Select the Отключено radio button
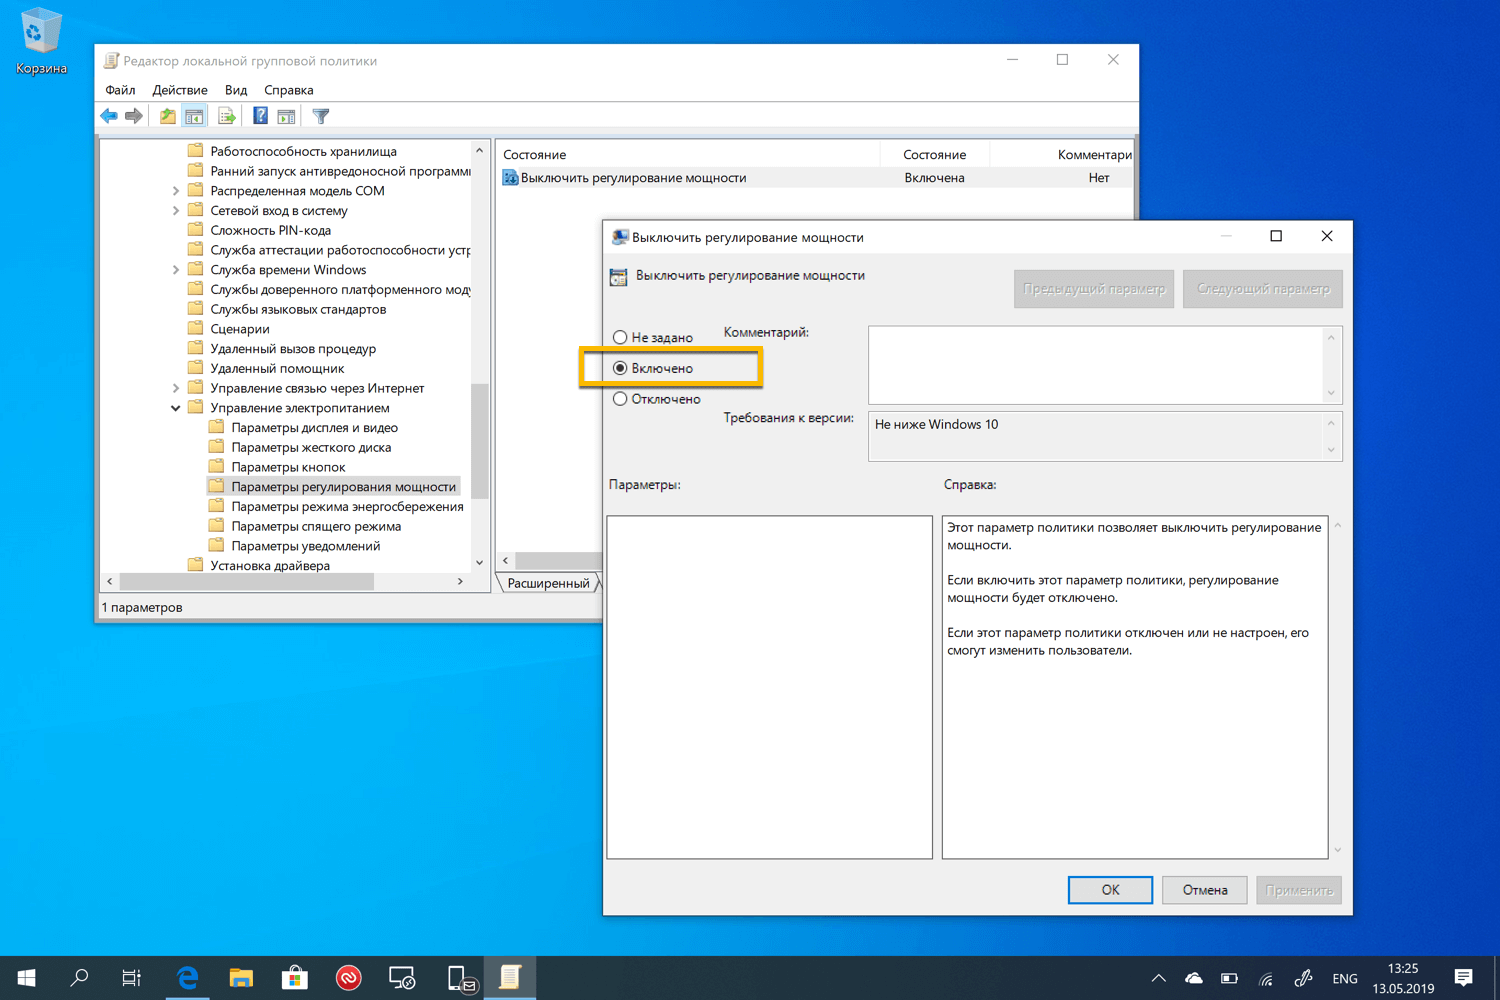The image size is (1500, 1000). click(x=620, y=399)
